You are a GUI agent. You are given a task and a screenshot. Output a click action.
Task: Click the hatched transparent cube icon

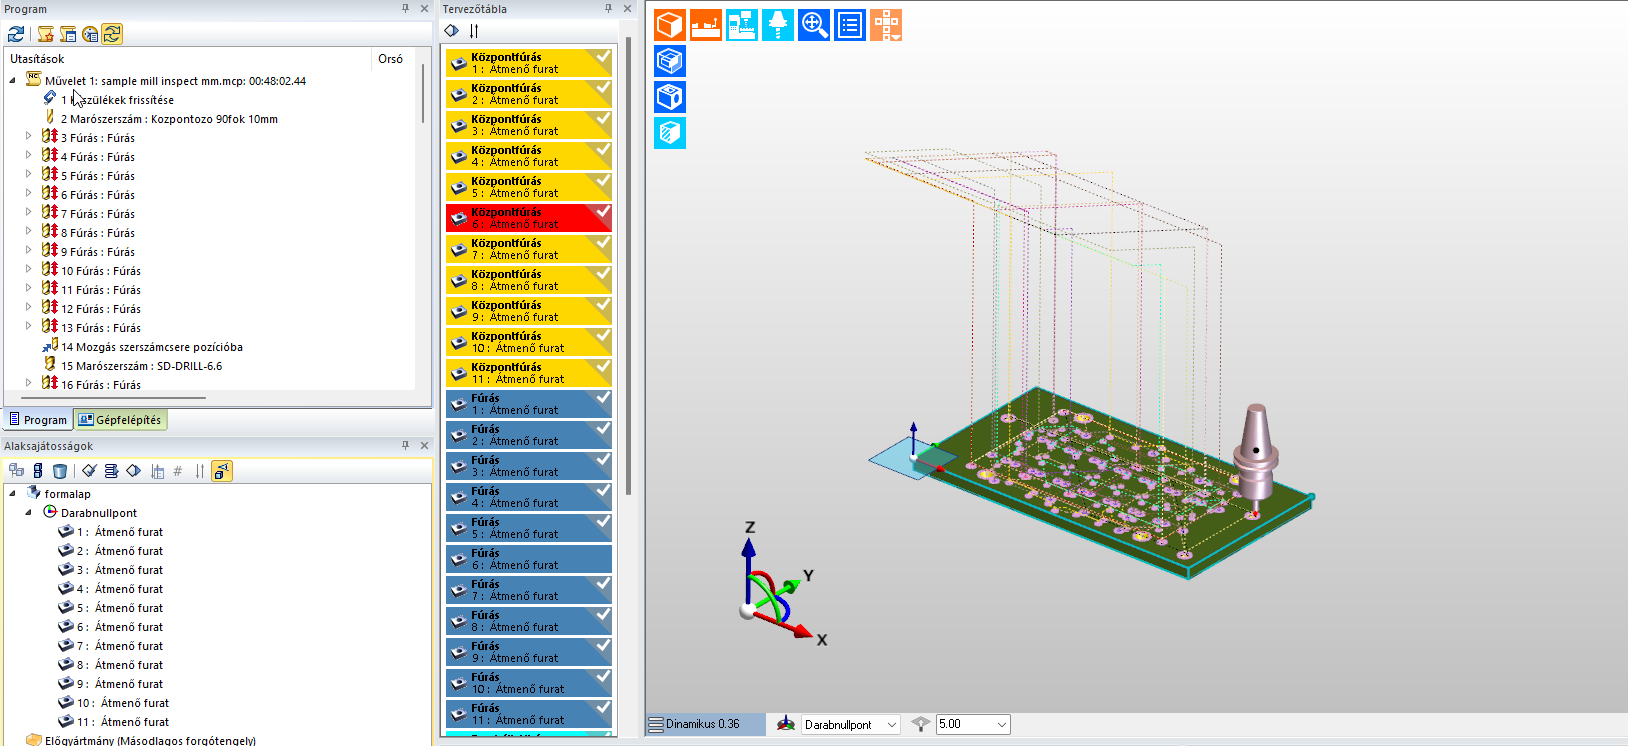[670, 133]
